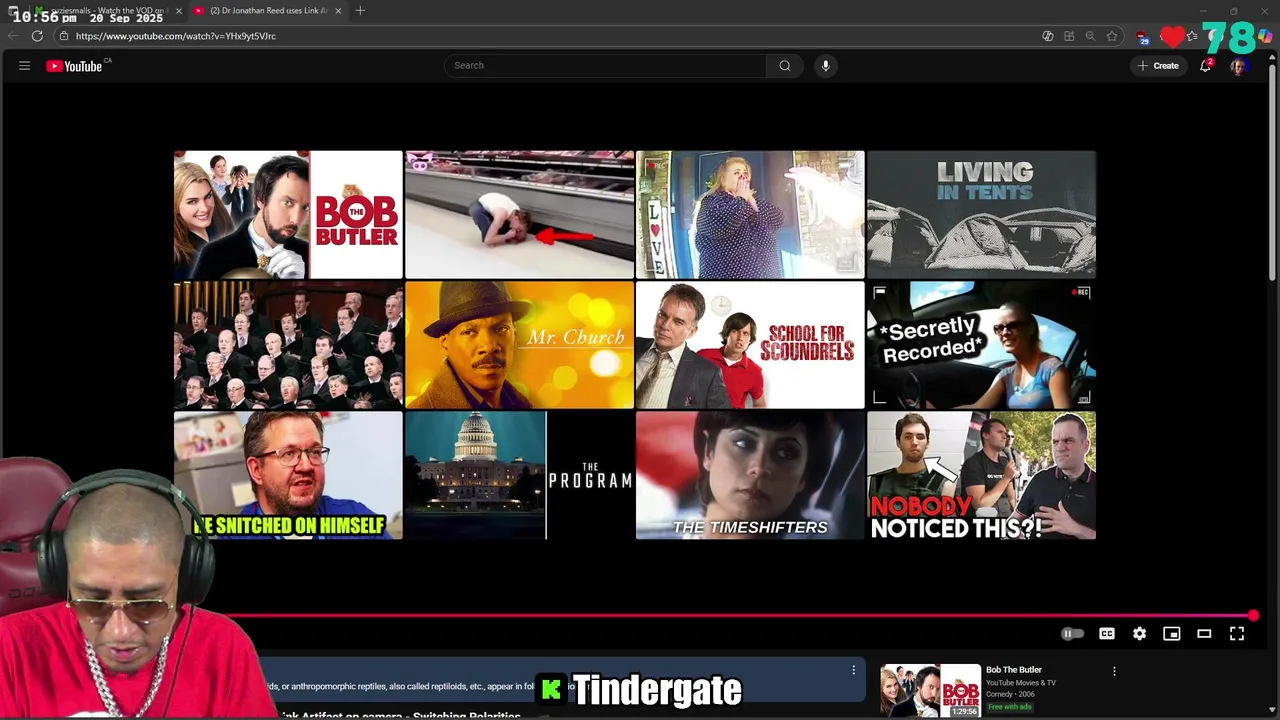Viewport: 1280px width, 720px height.
Task: Open options for Bob The Butler recommendation
Action: tap(1114, 671)
